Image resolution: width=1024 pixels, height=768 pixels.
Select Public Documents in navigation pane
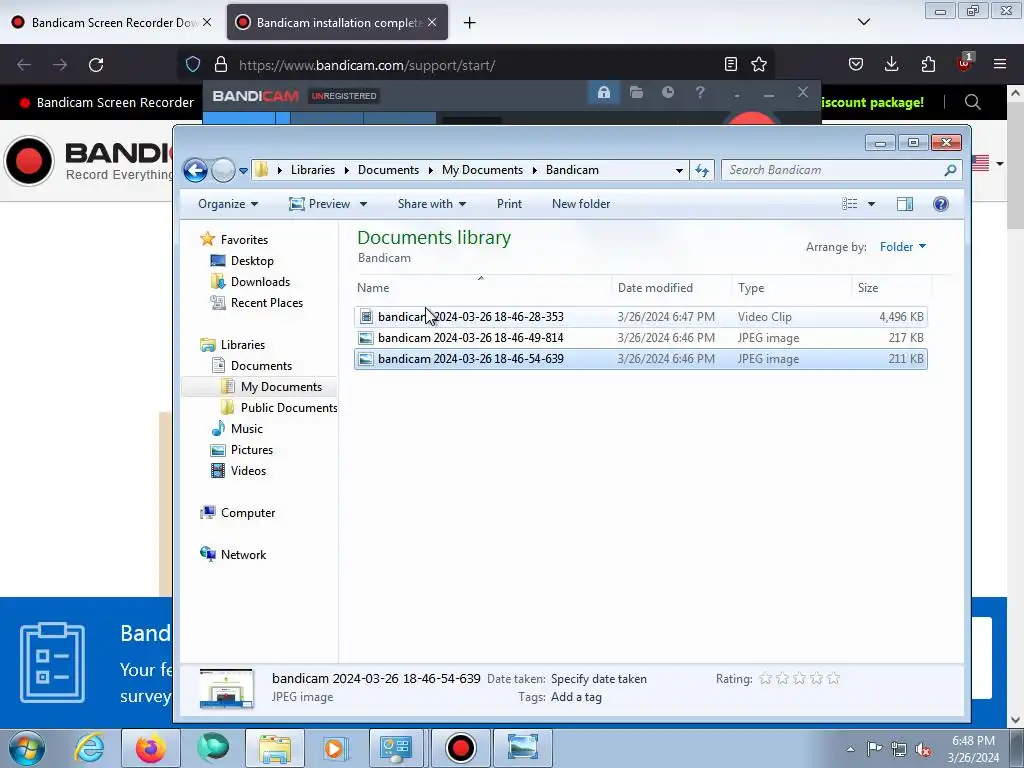pyautogui.click(x=288, y=408)
